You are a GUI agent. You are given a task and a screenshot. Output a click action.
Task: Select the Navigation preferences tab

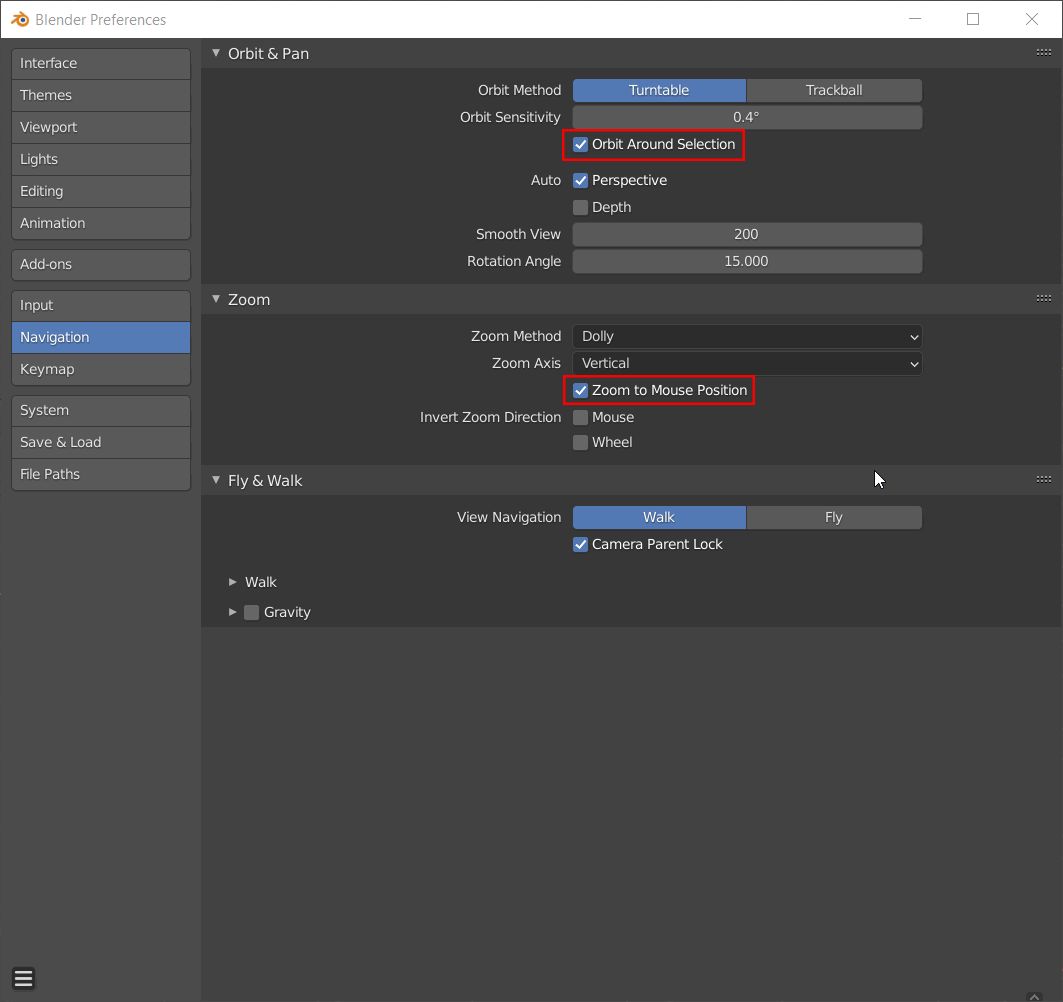pos(101,337)
